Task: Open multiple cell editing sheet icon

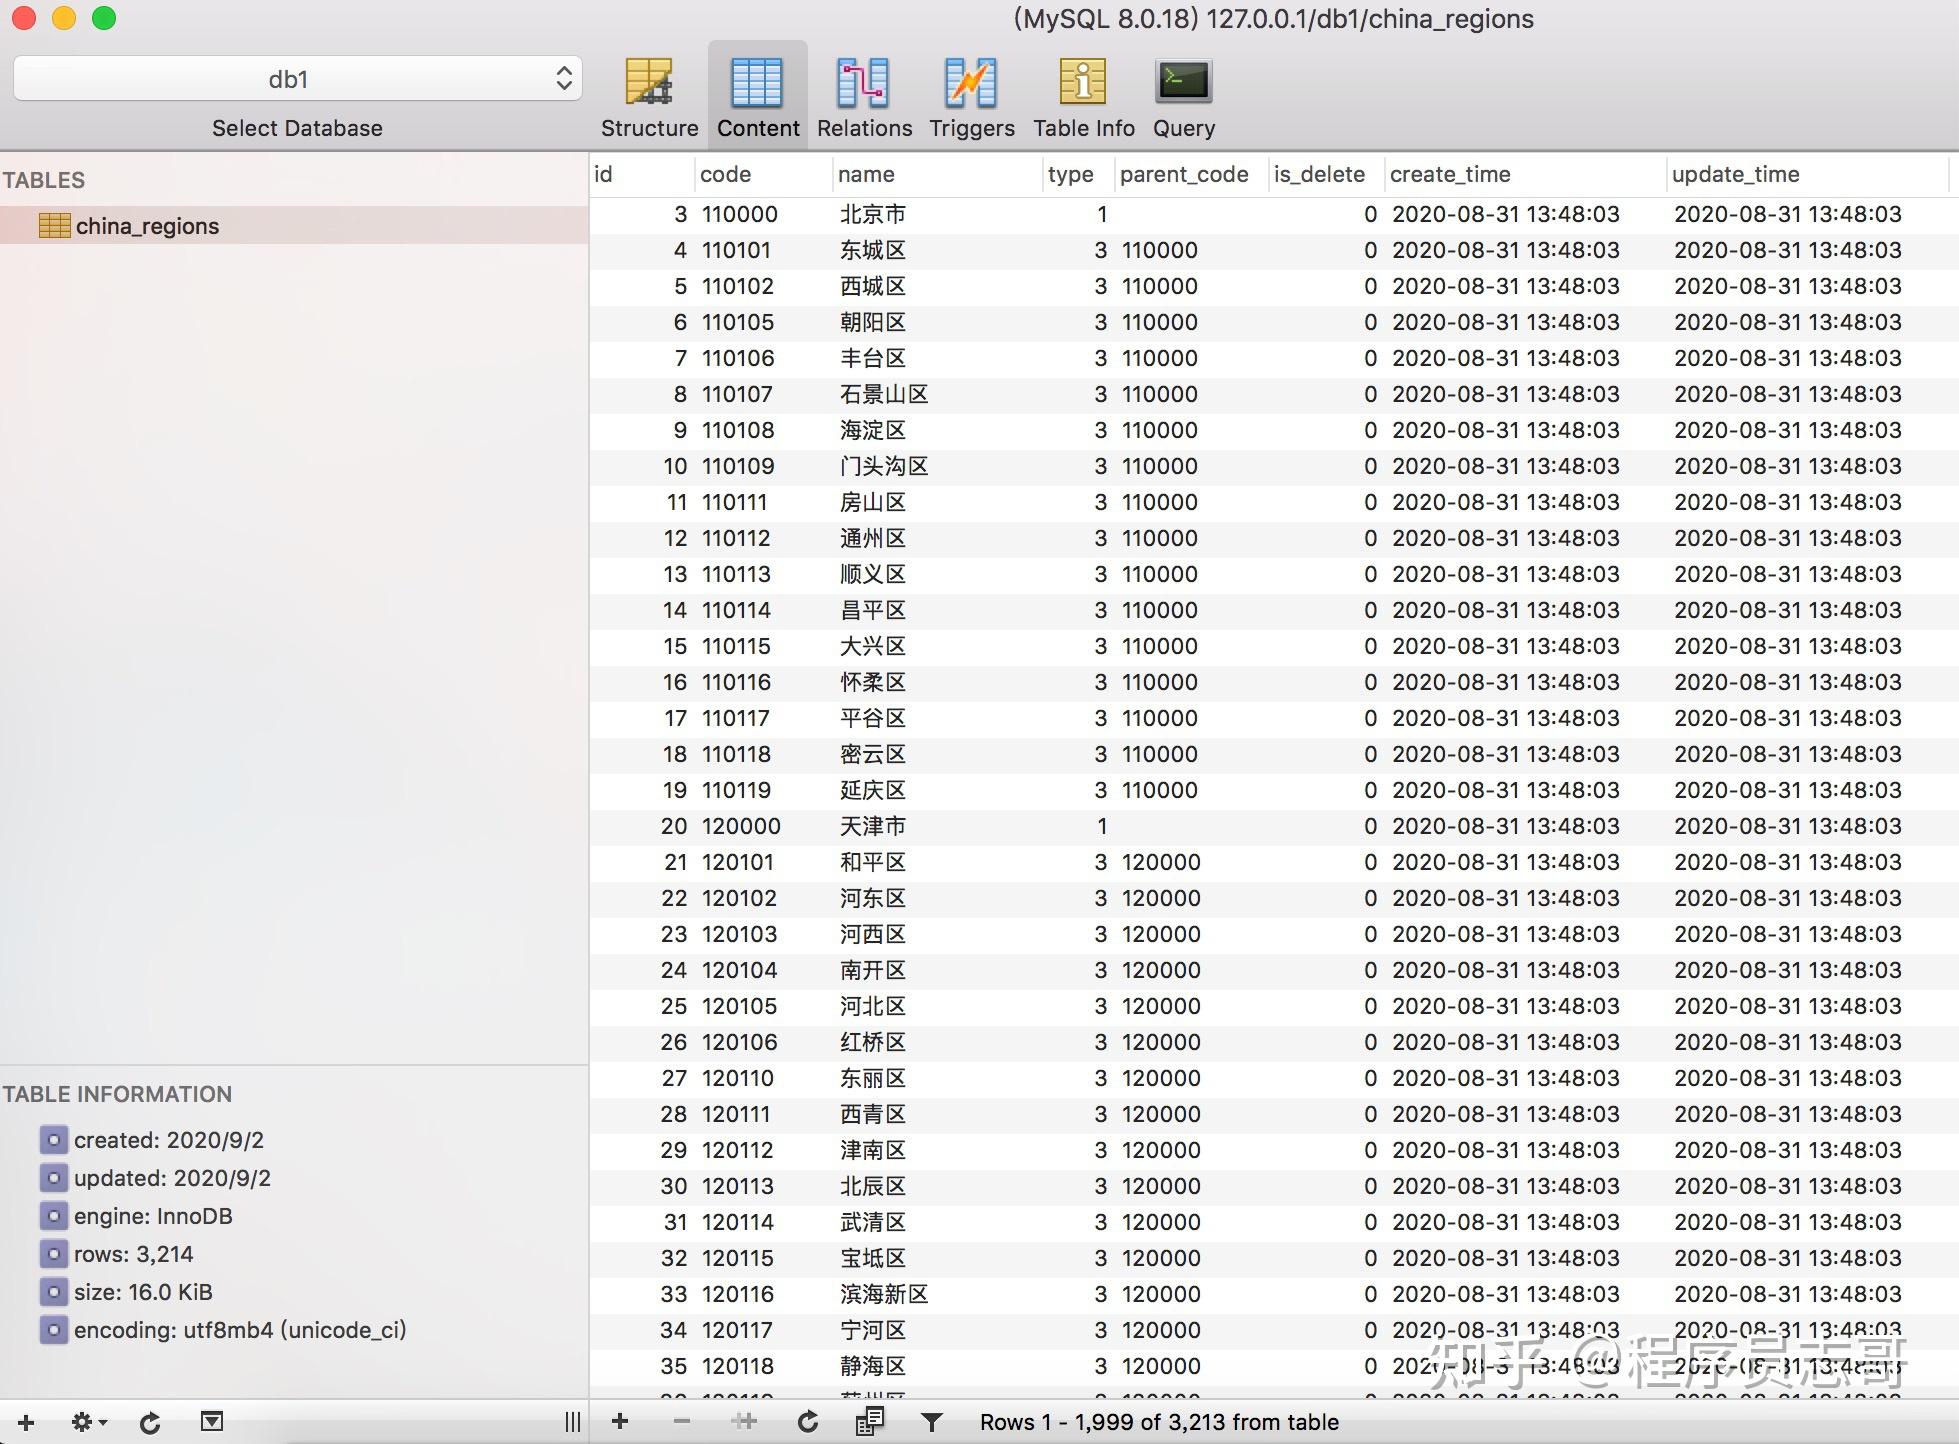Action: [x=869, y=1422]
